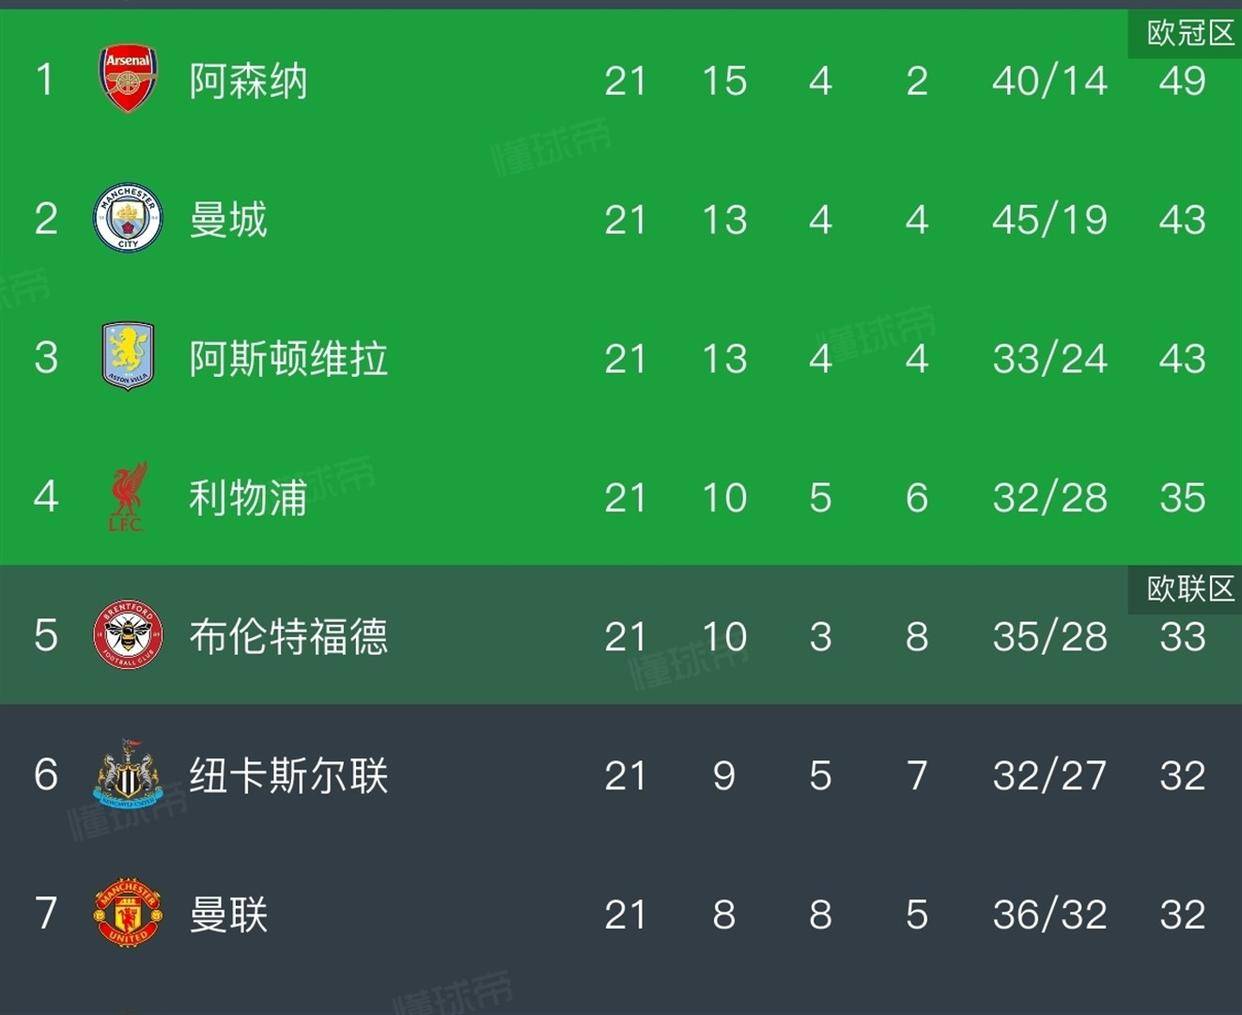Click the Manchester City club crest
This screenshot has height=1015, width=1242.
coord(128,218)
